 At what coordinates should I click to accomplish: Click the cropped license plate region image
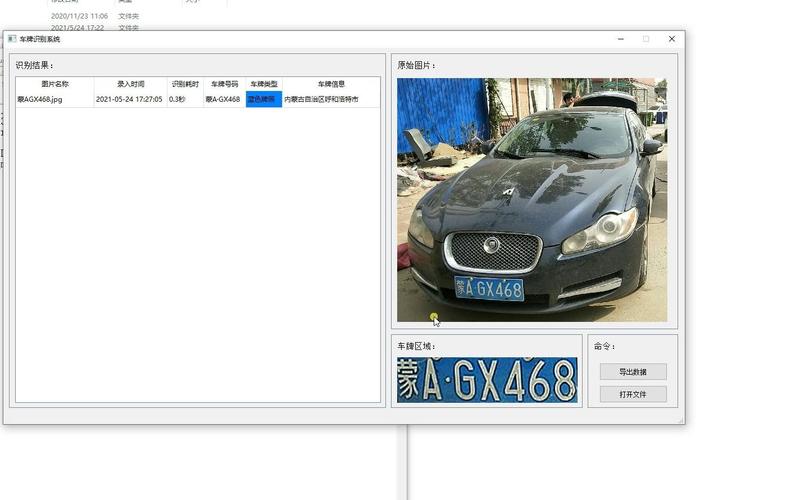tap(487, 380)
